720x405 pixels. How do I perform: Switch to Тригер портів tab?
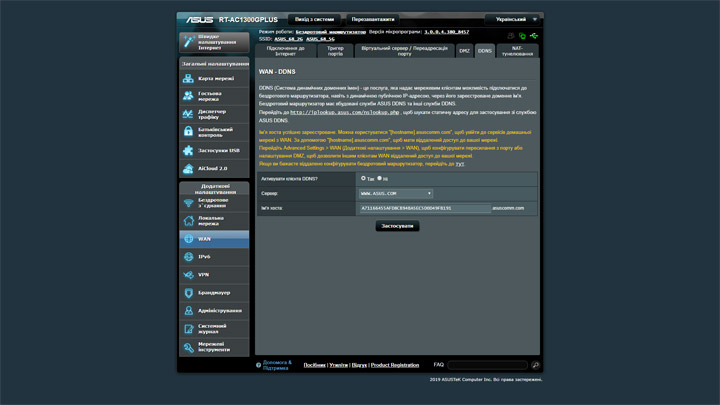pyautogui.click(x=335, y=51)
